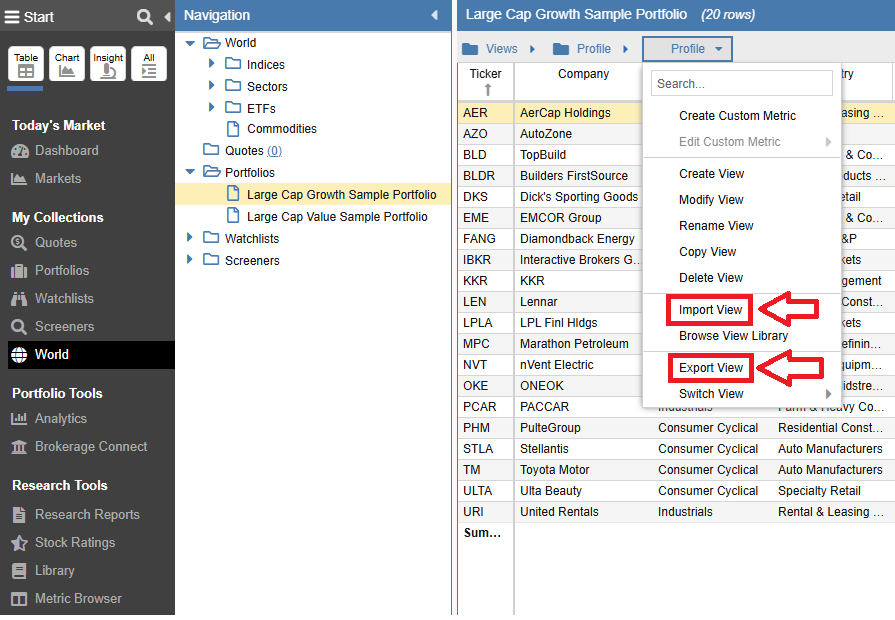Click the Library book icon
895x620 pixels.
(19, 571)
